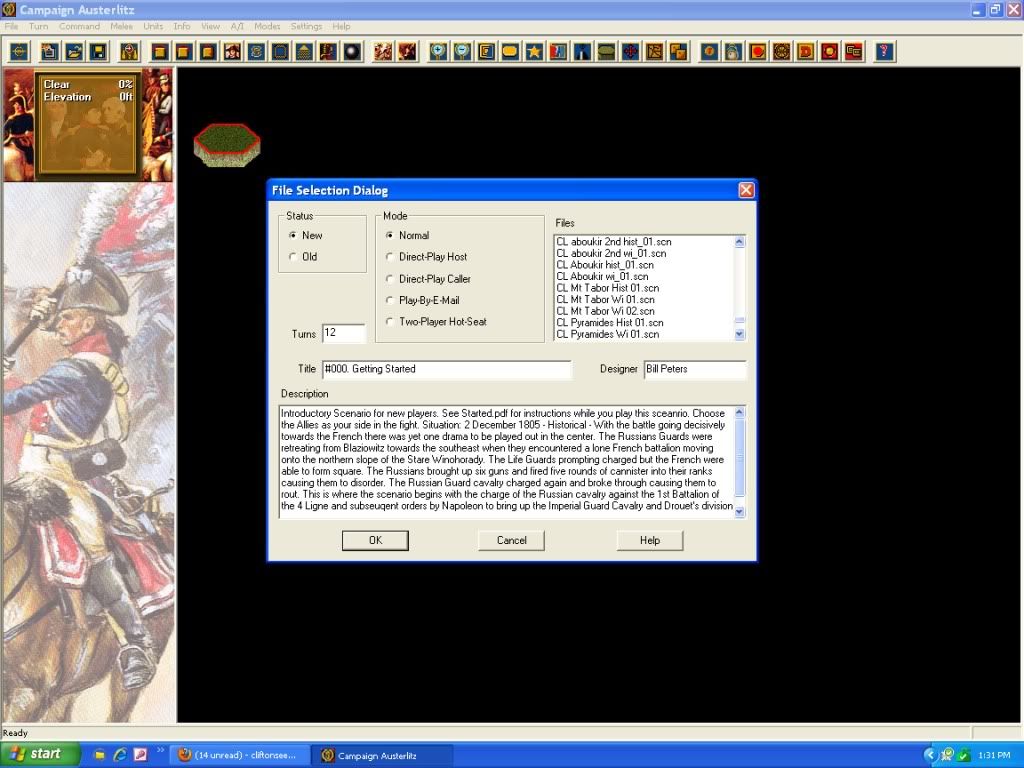The width and height of the screenshot is (1024, 768).
Task: Click the Designer text field
Action: point(695,369)
